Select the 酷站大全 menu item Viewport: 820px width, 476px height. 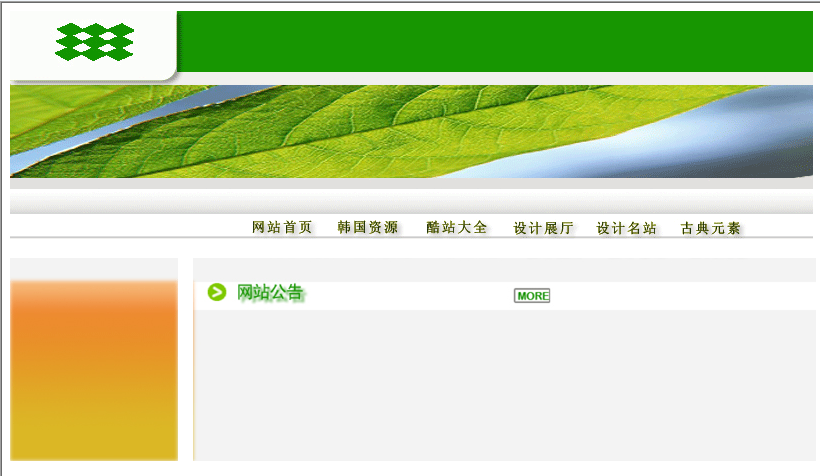pyautogui.click(x=456, y=228)
